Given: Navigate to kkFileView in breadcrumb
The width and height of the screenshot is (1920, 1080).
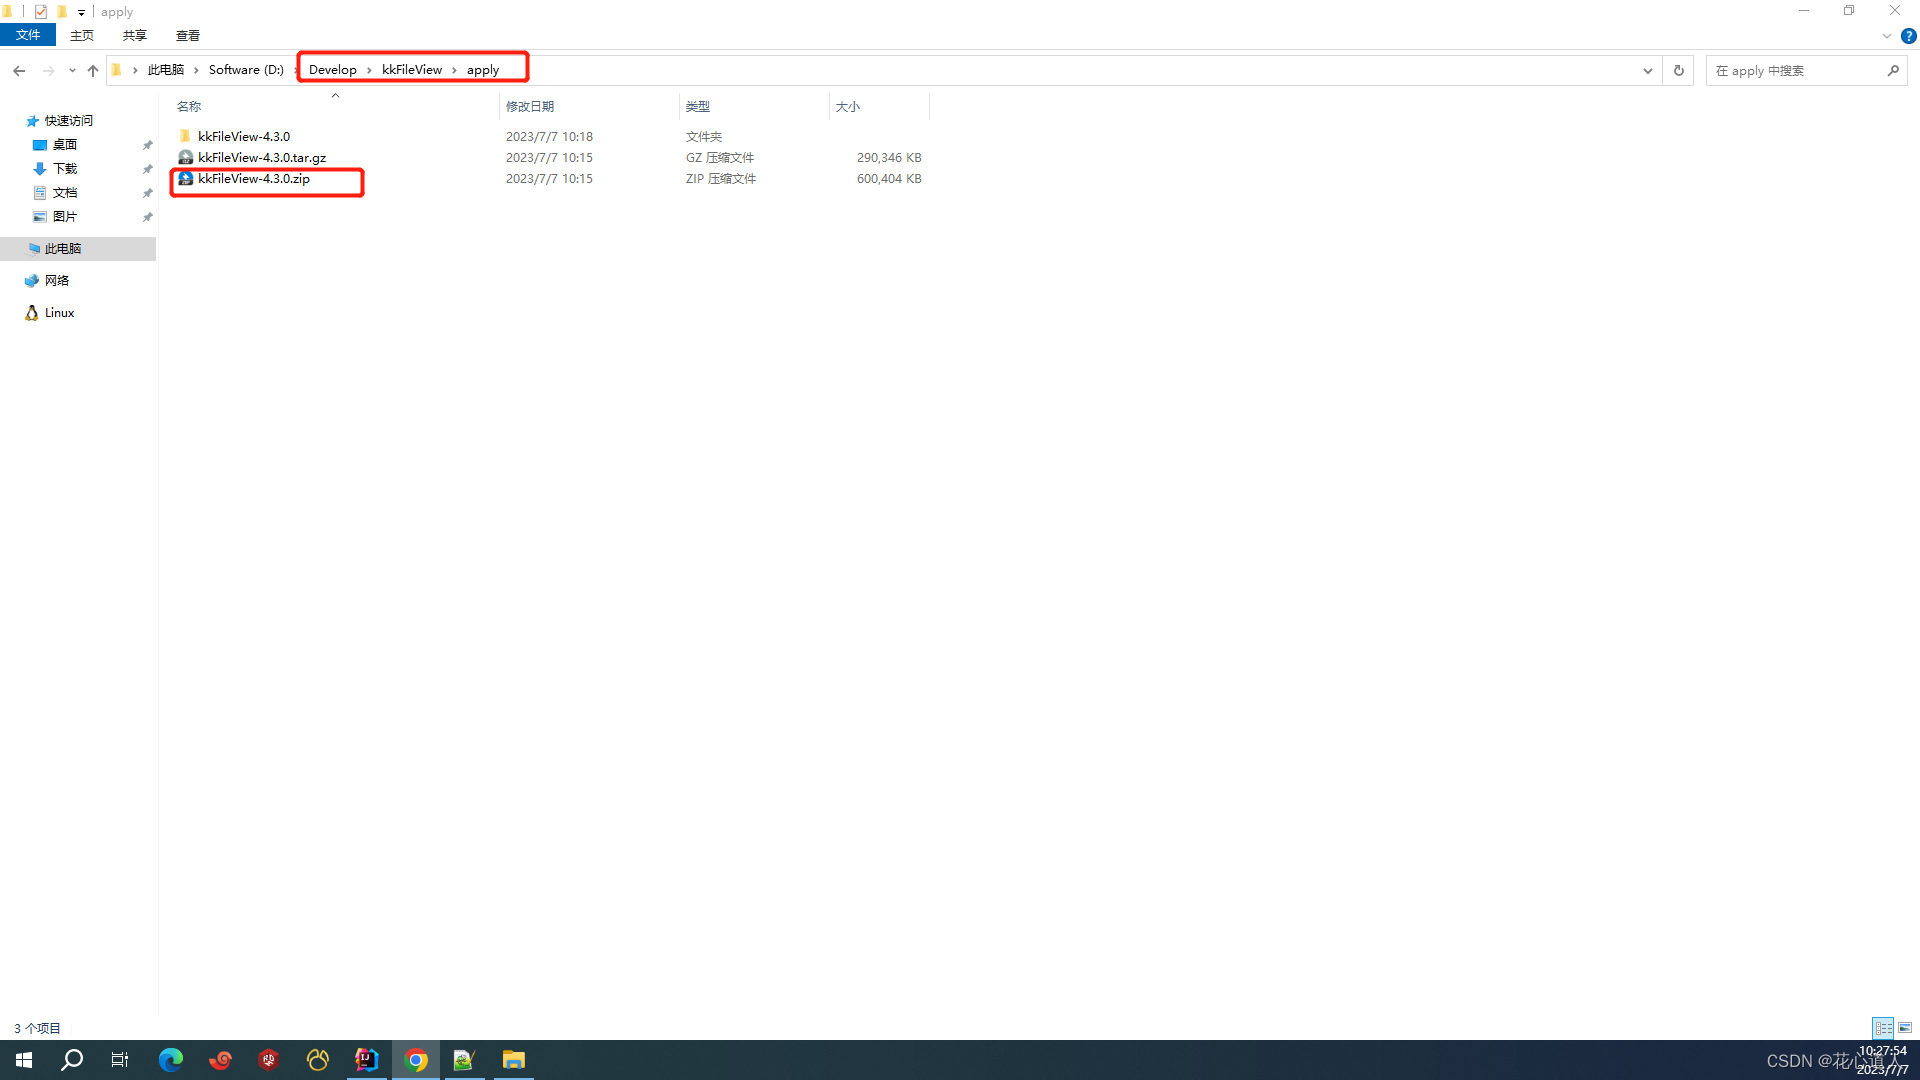Looking at the screenshot, I should point(411,70).
